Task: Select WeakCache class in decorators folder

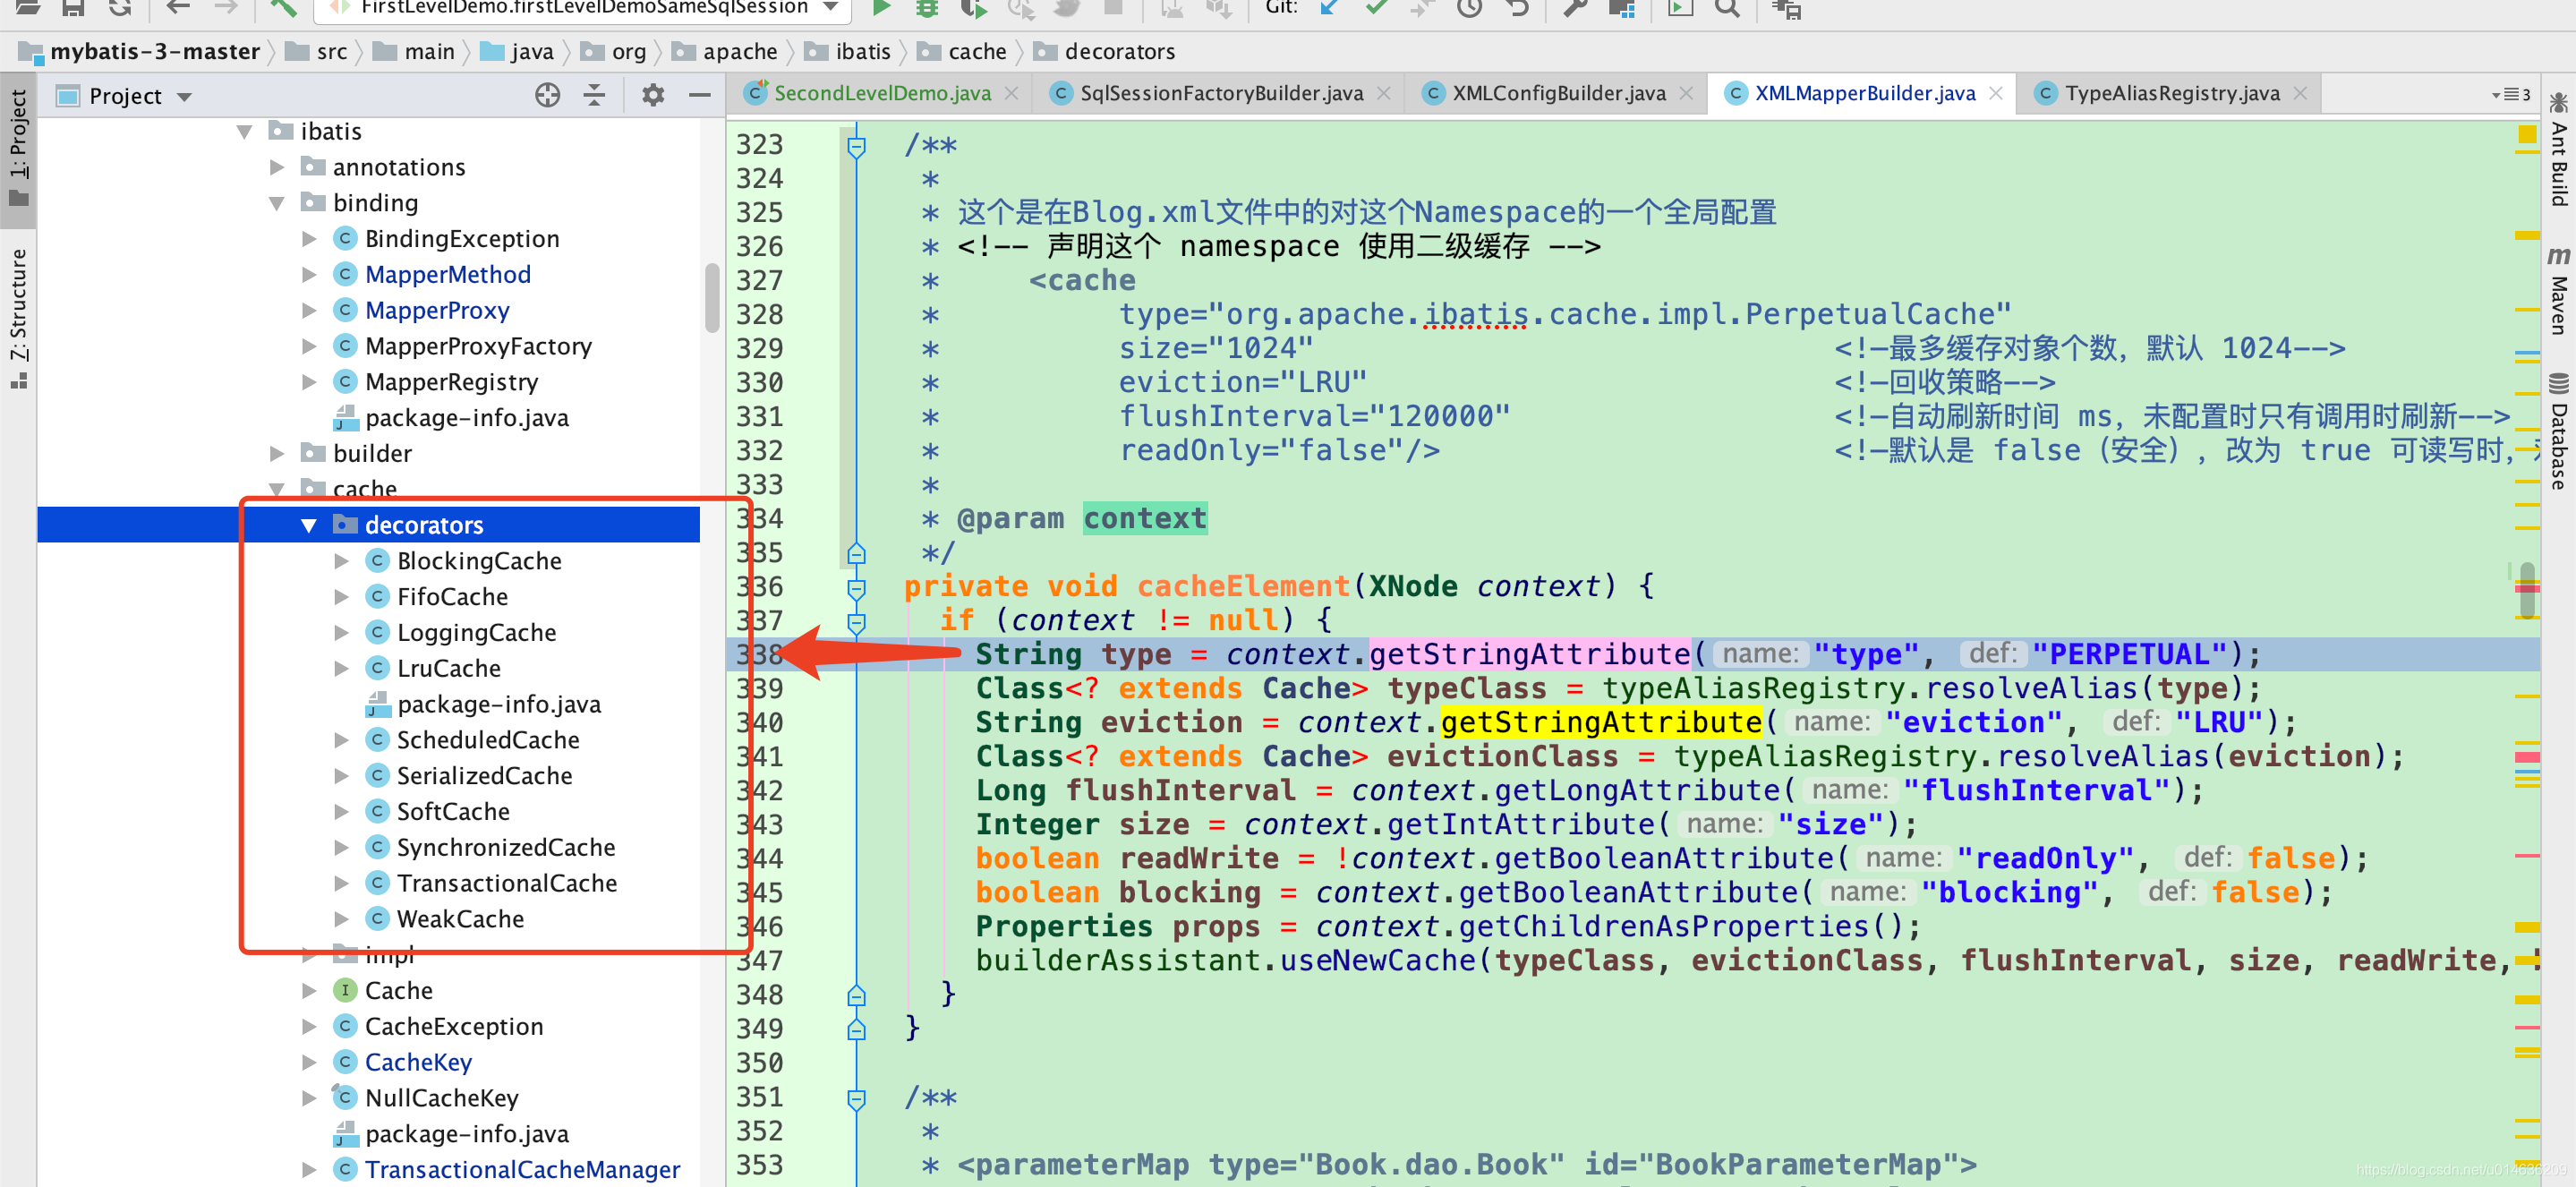Action: [x=462, y=919]
